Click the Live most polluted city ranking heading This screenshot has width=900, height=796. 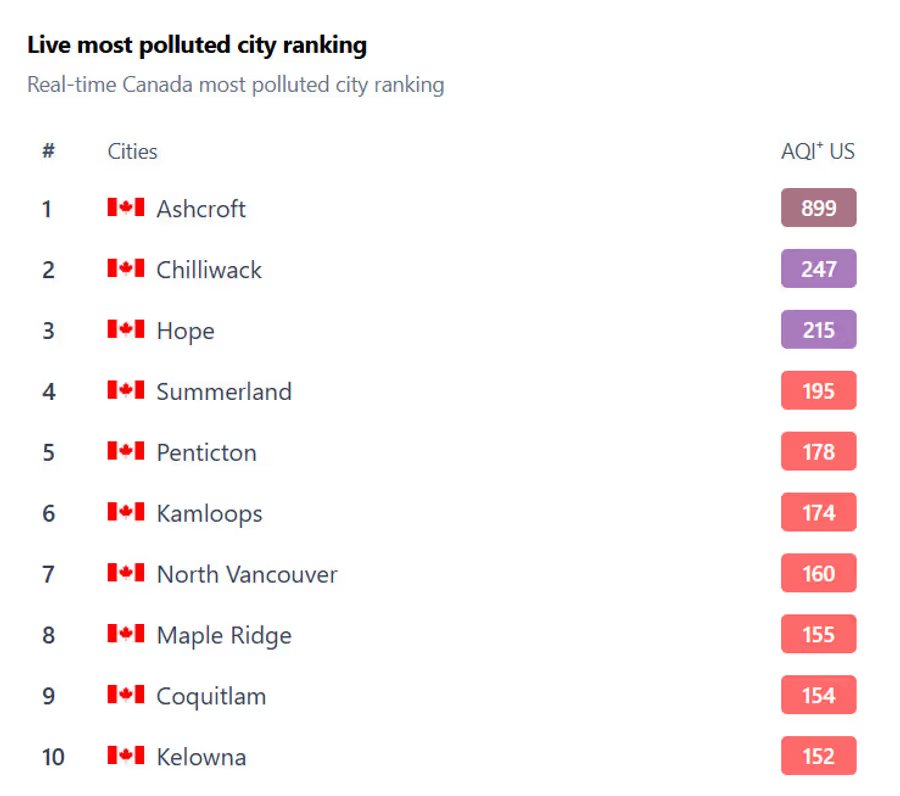coord(197,45)
